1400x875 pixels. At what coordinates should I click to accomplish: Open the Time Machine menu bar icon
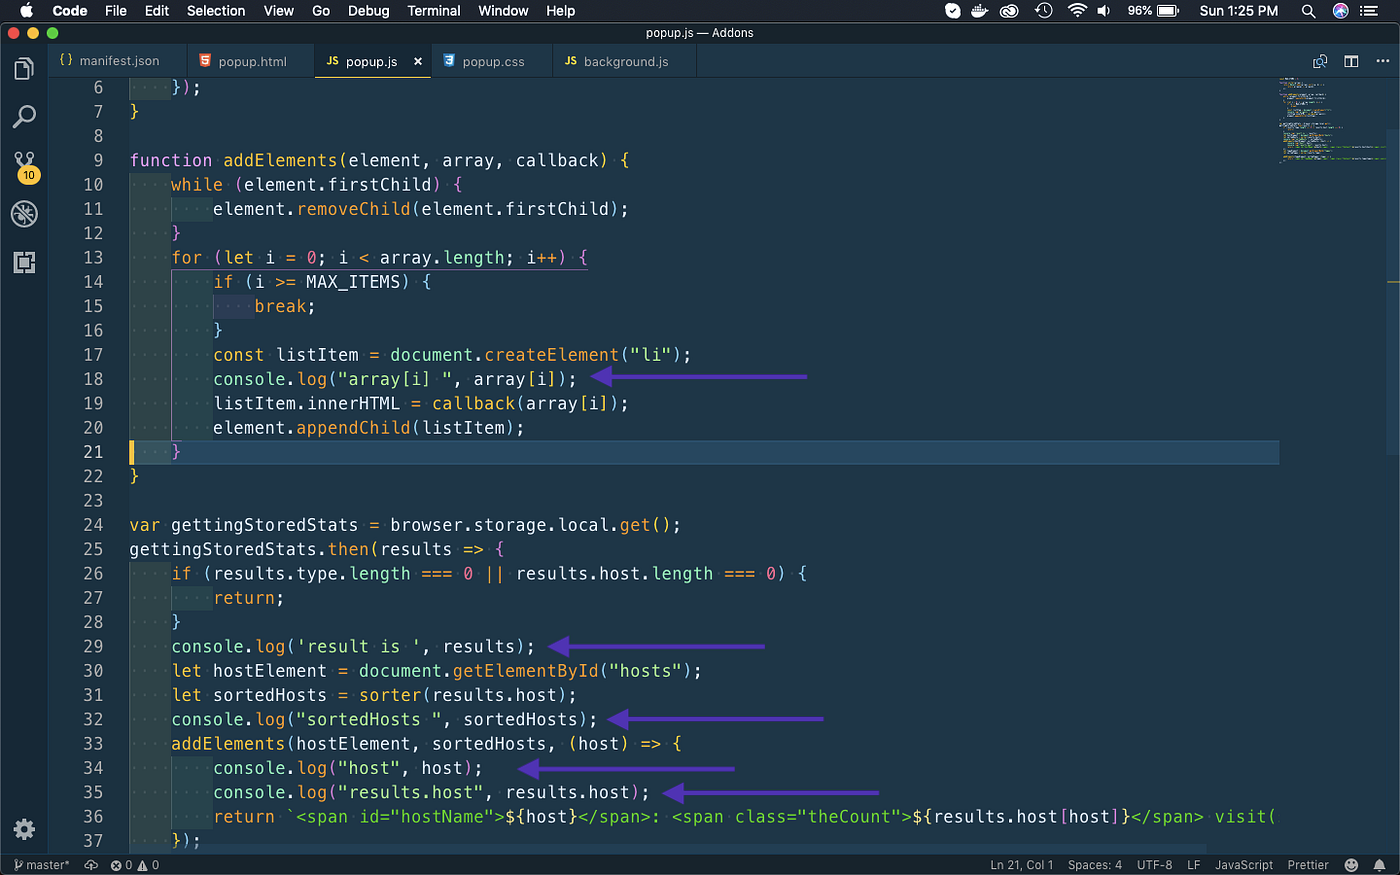pos(1043,11)
